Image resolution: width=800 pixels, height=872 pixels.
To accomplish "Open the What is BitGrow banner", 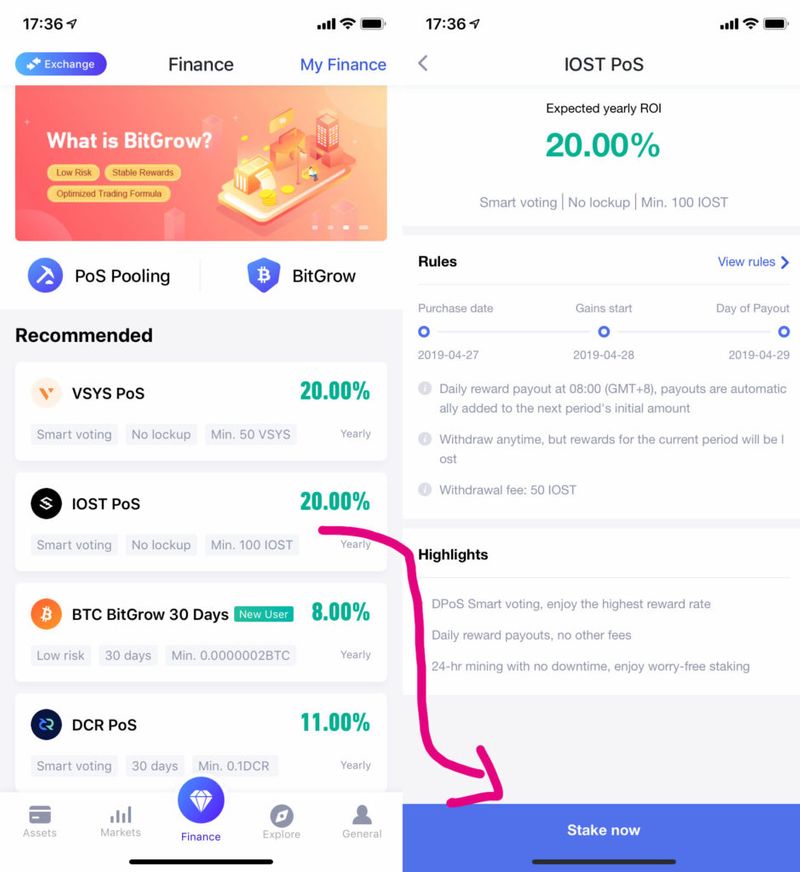I will point(201,163).
